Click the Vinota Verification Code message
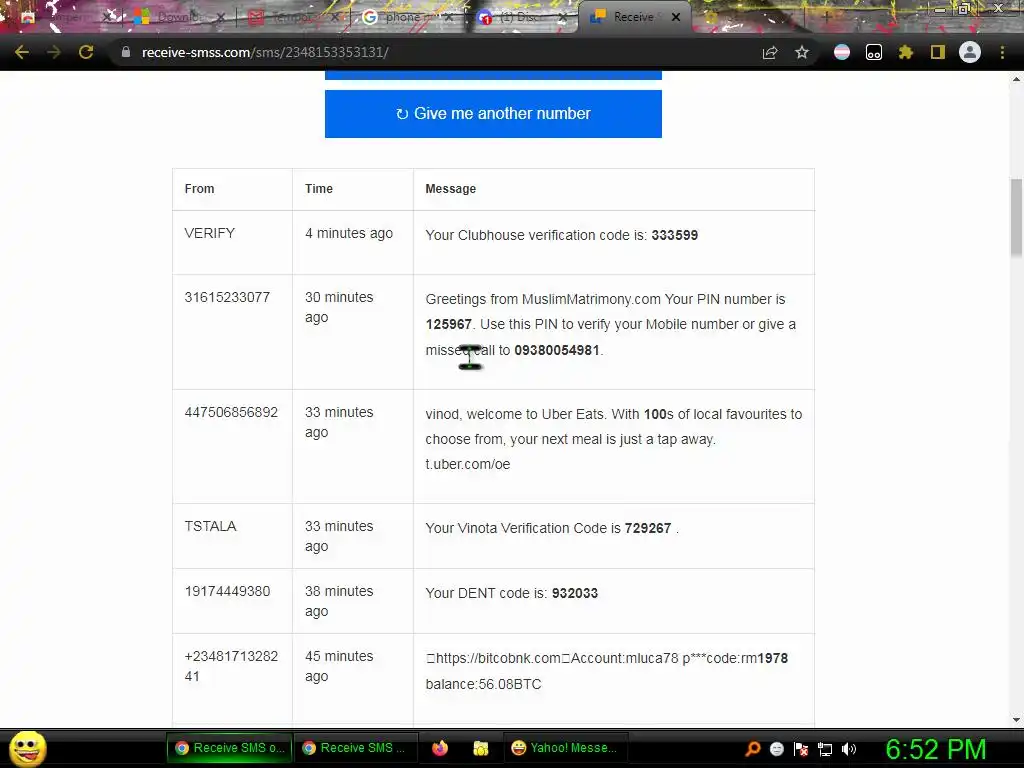Screen dimensions: 1024x768 (552, 528)
